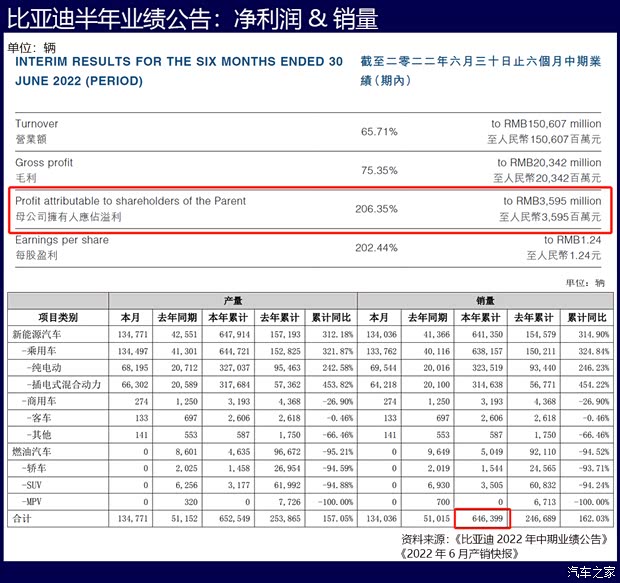
Task: Click the text to RMB3,595 million
Action: [552, 201]
